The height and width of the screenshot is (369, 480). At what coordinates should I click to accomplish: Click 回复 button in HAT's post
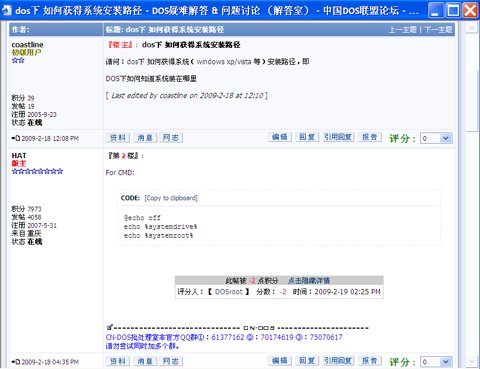pyautogui.click(x=307, y=360)
